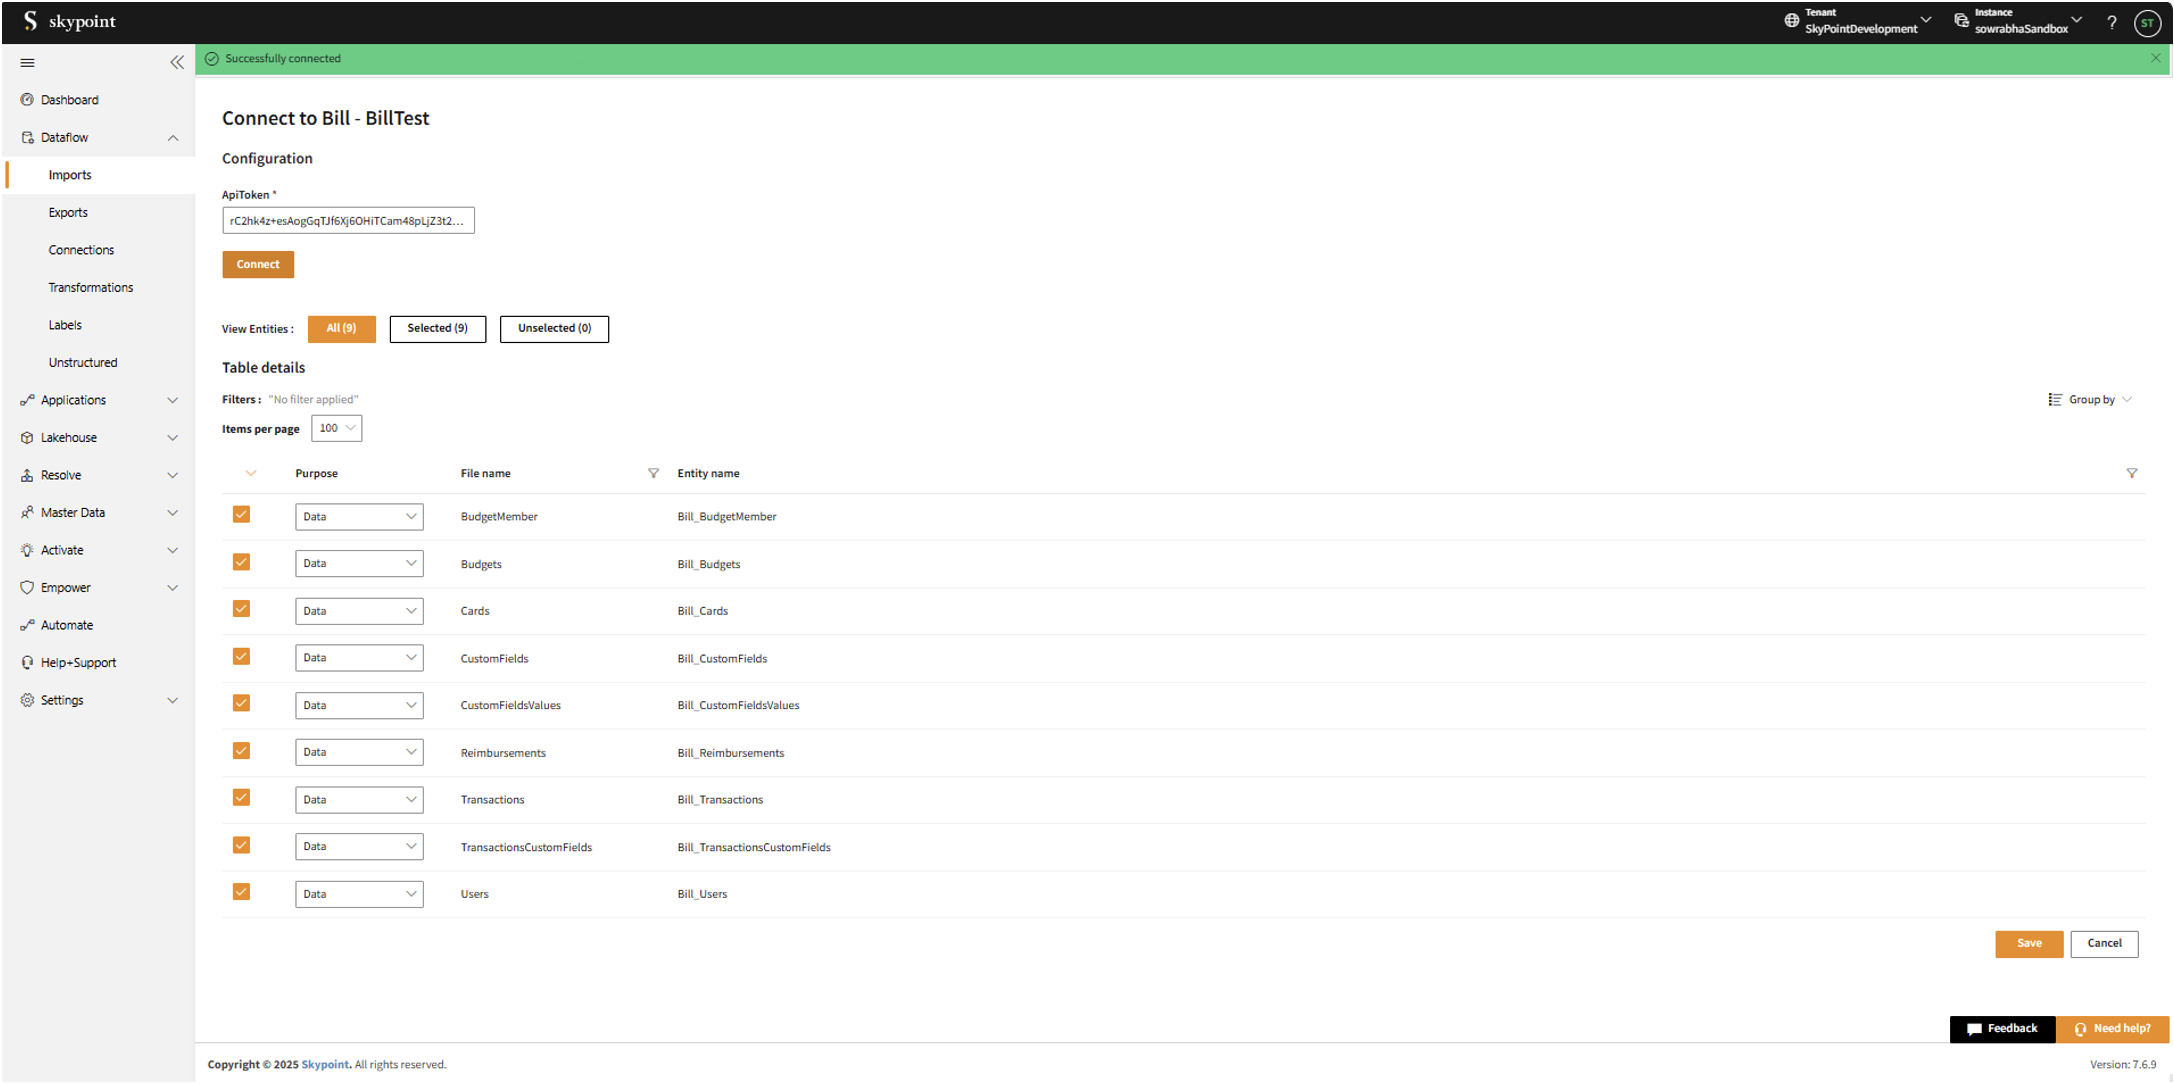Click the Save button

coord(2028,943)
